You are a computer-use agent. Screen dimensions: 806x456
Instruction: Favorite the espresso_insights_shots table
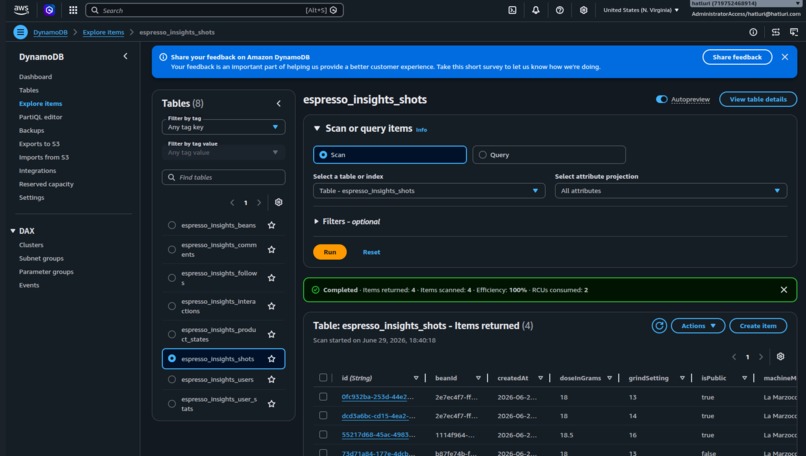click(271, 359)
